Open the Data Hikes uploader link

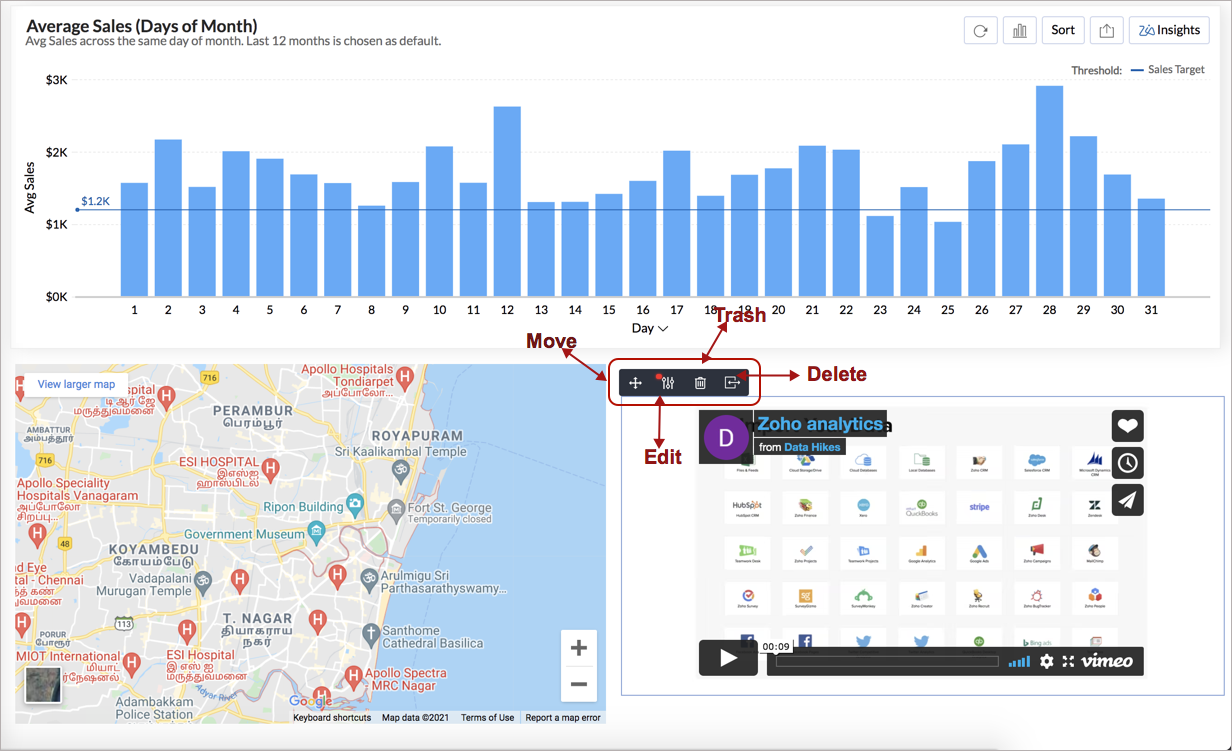(812, 447)
